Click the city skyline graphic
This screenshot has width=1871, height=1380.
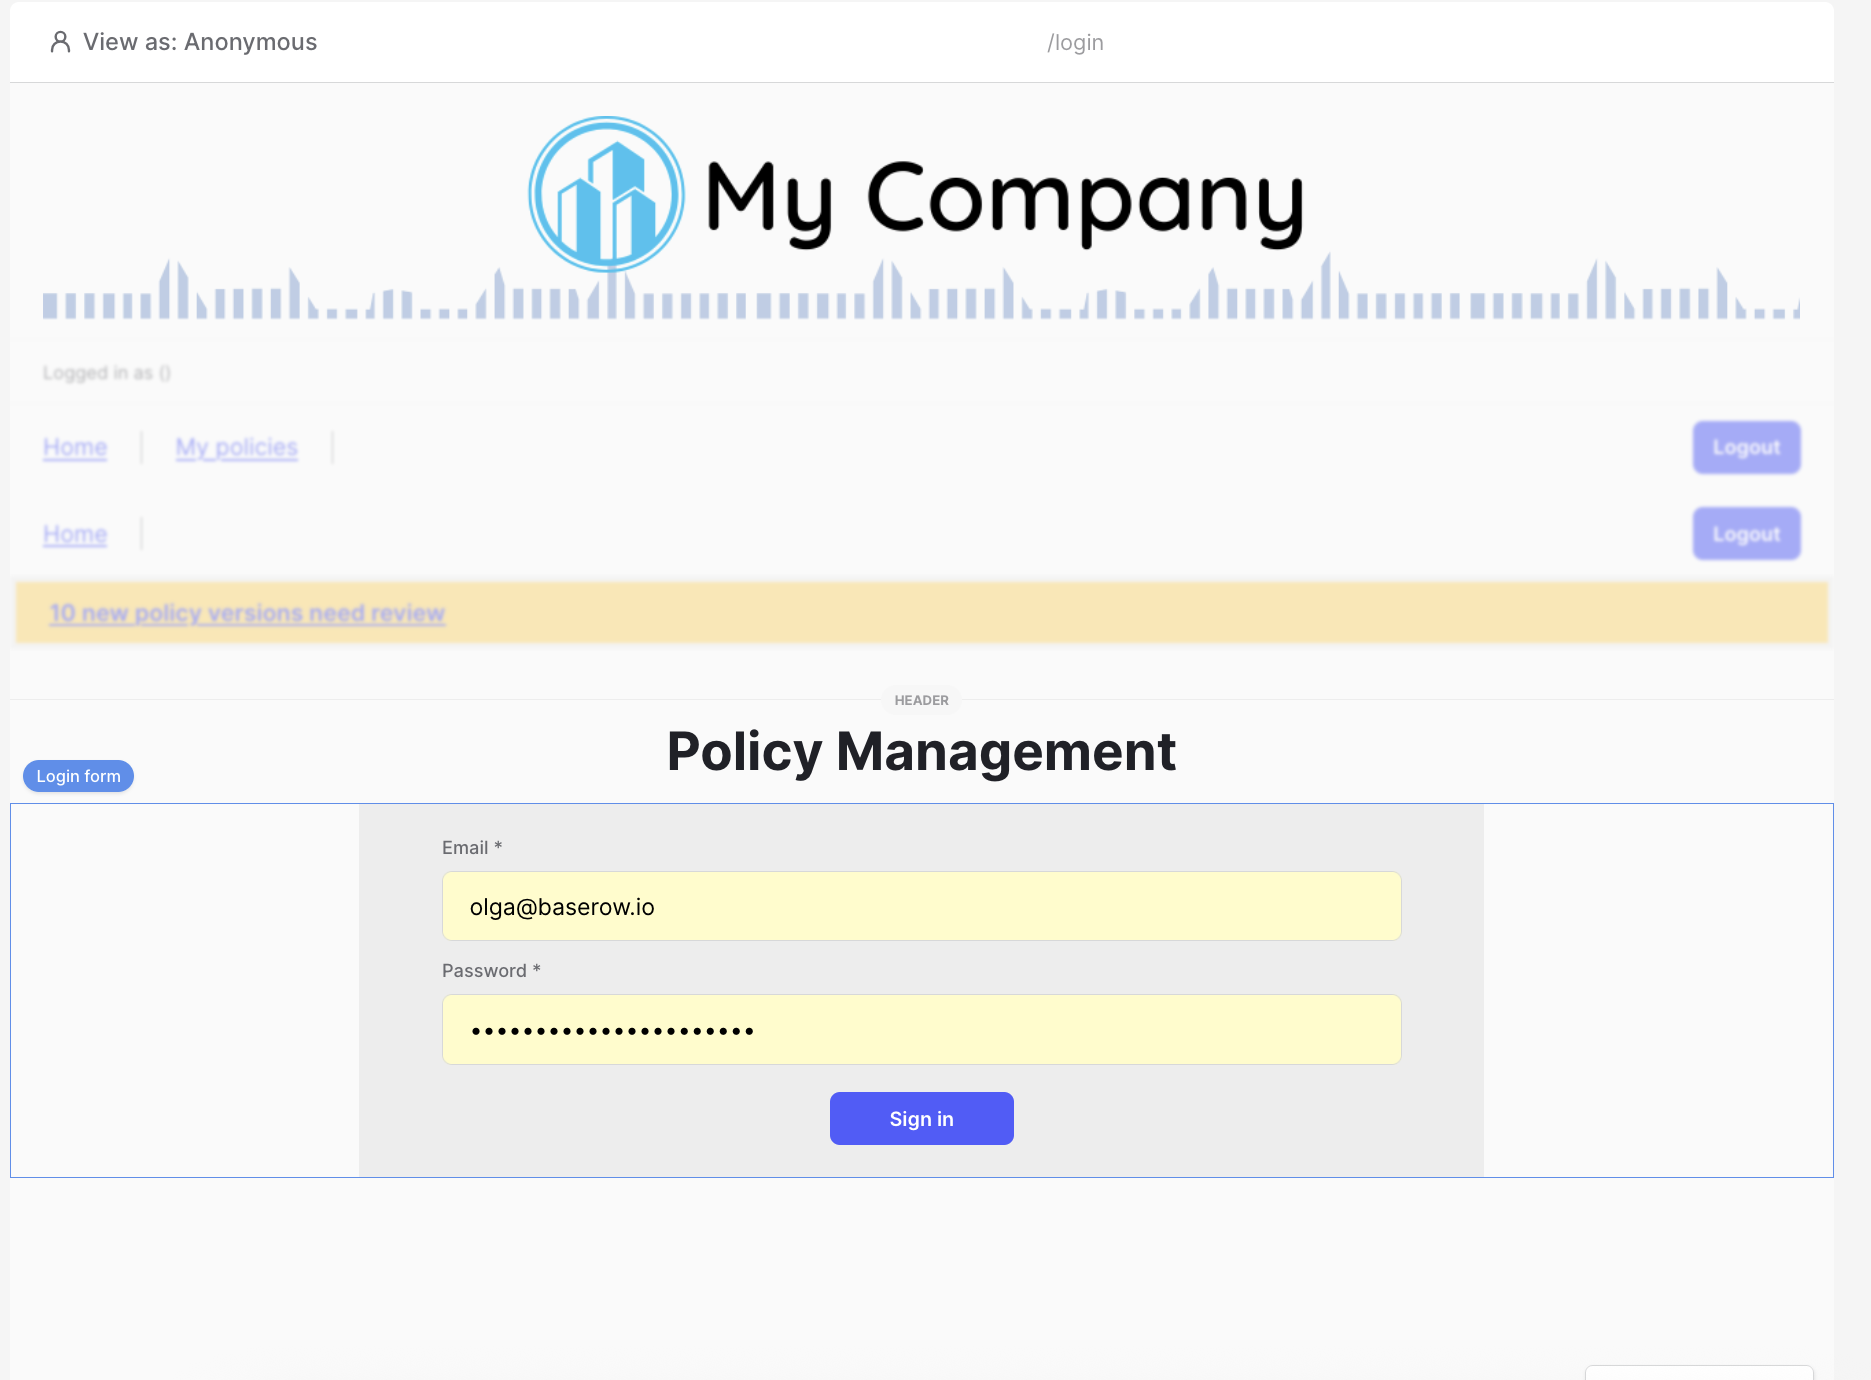[920, 292]
